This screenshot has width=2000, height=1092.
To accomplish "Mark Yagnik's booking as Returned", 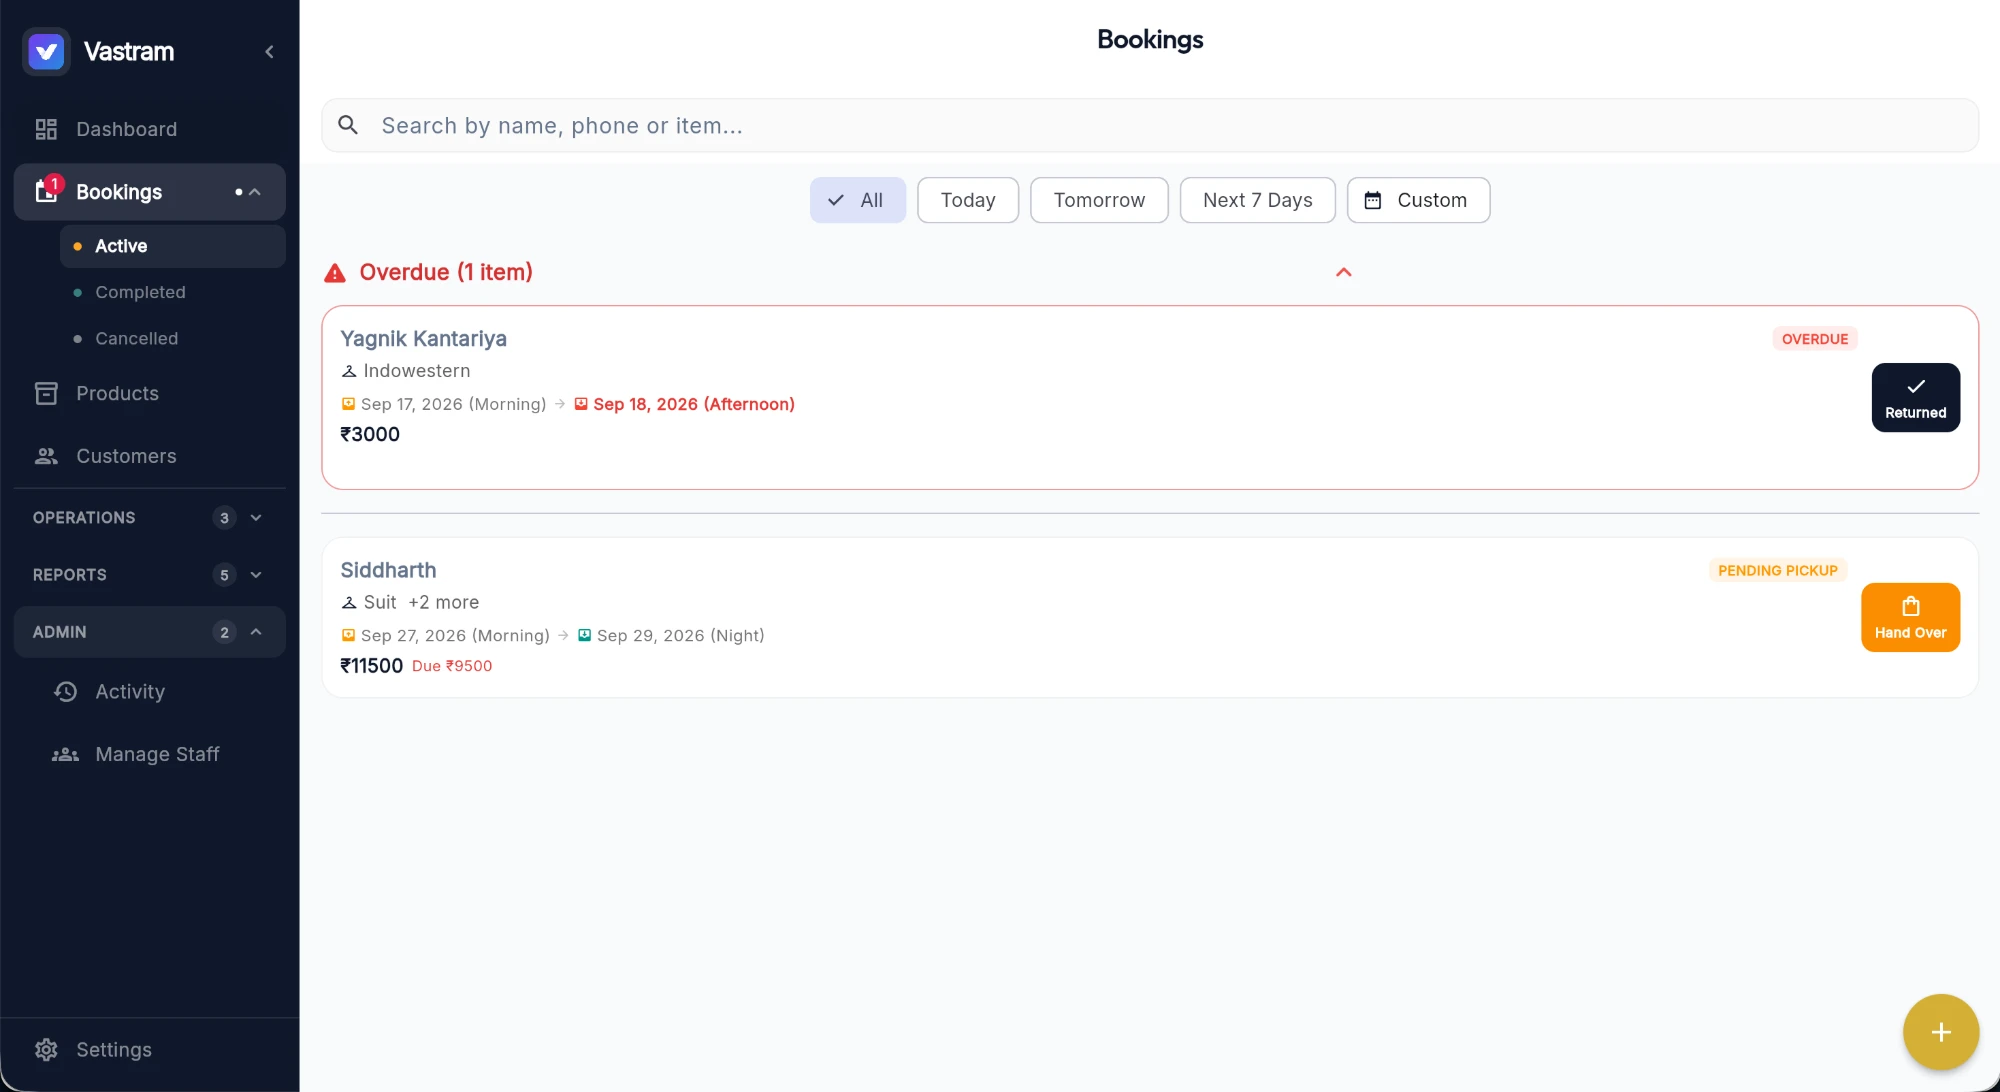I will [1915, 398].
